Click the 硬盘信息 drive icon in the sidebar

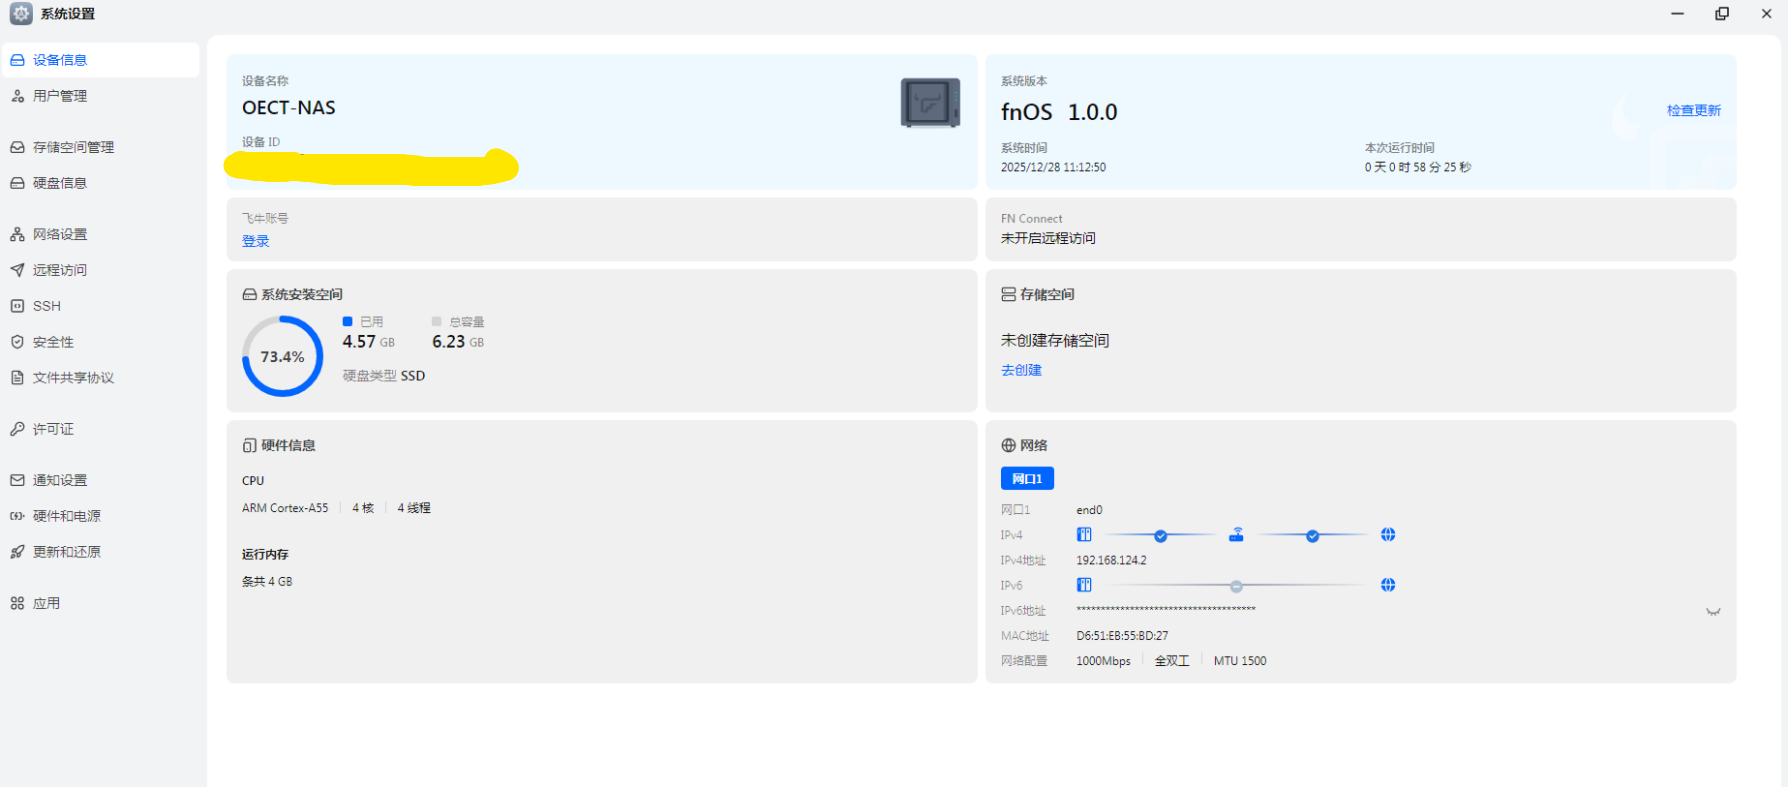point(17,183)
